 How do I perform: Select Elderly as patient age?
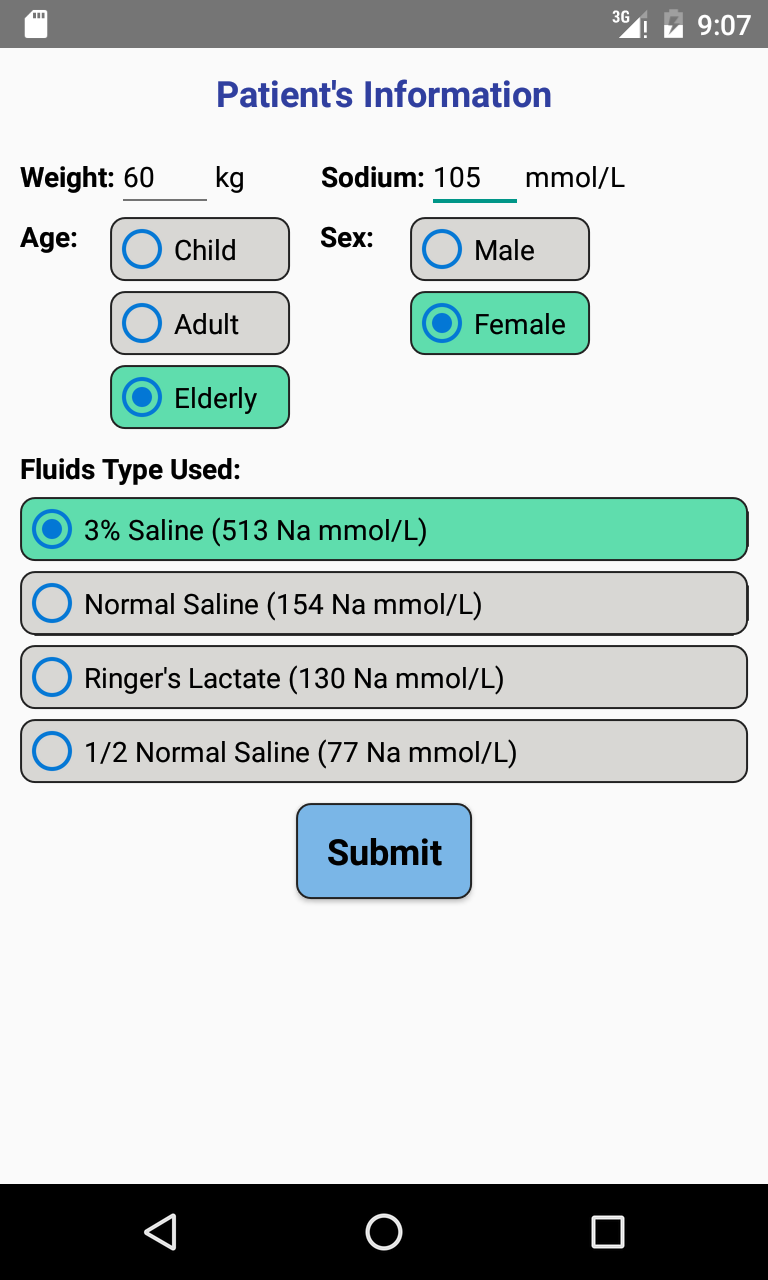199,397
